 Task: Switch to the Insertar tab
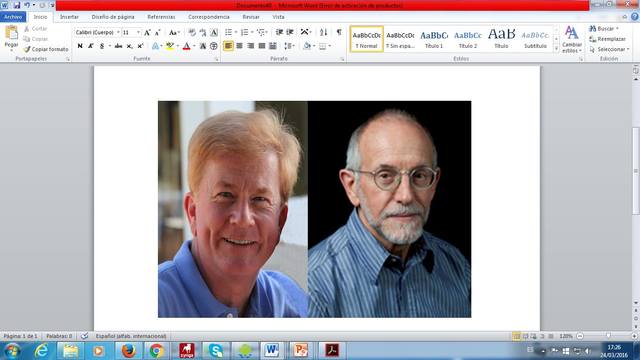tap(69, 17)
